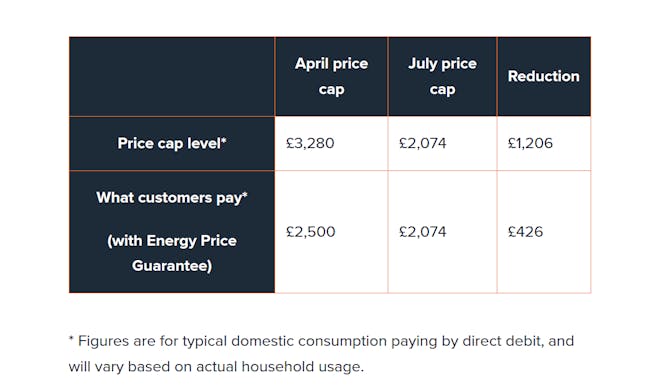Click the empty top-left header cell
This screenshot has width=660, height=389.
click(x=172, y=76)
